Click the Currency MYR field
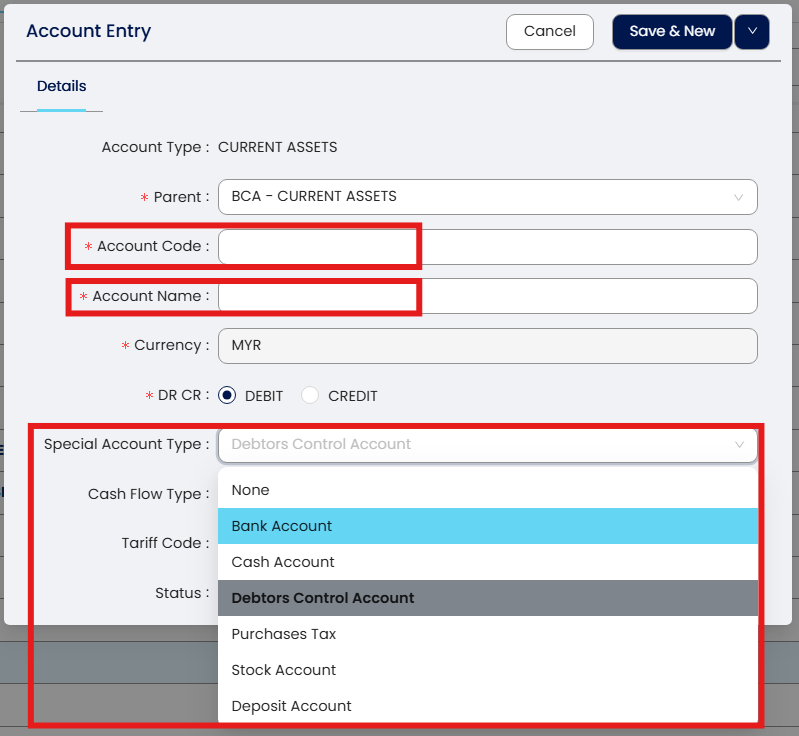Screen dimensions: 799x736 pos(487,346)
